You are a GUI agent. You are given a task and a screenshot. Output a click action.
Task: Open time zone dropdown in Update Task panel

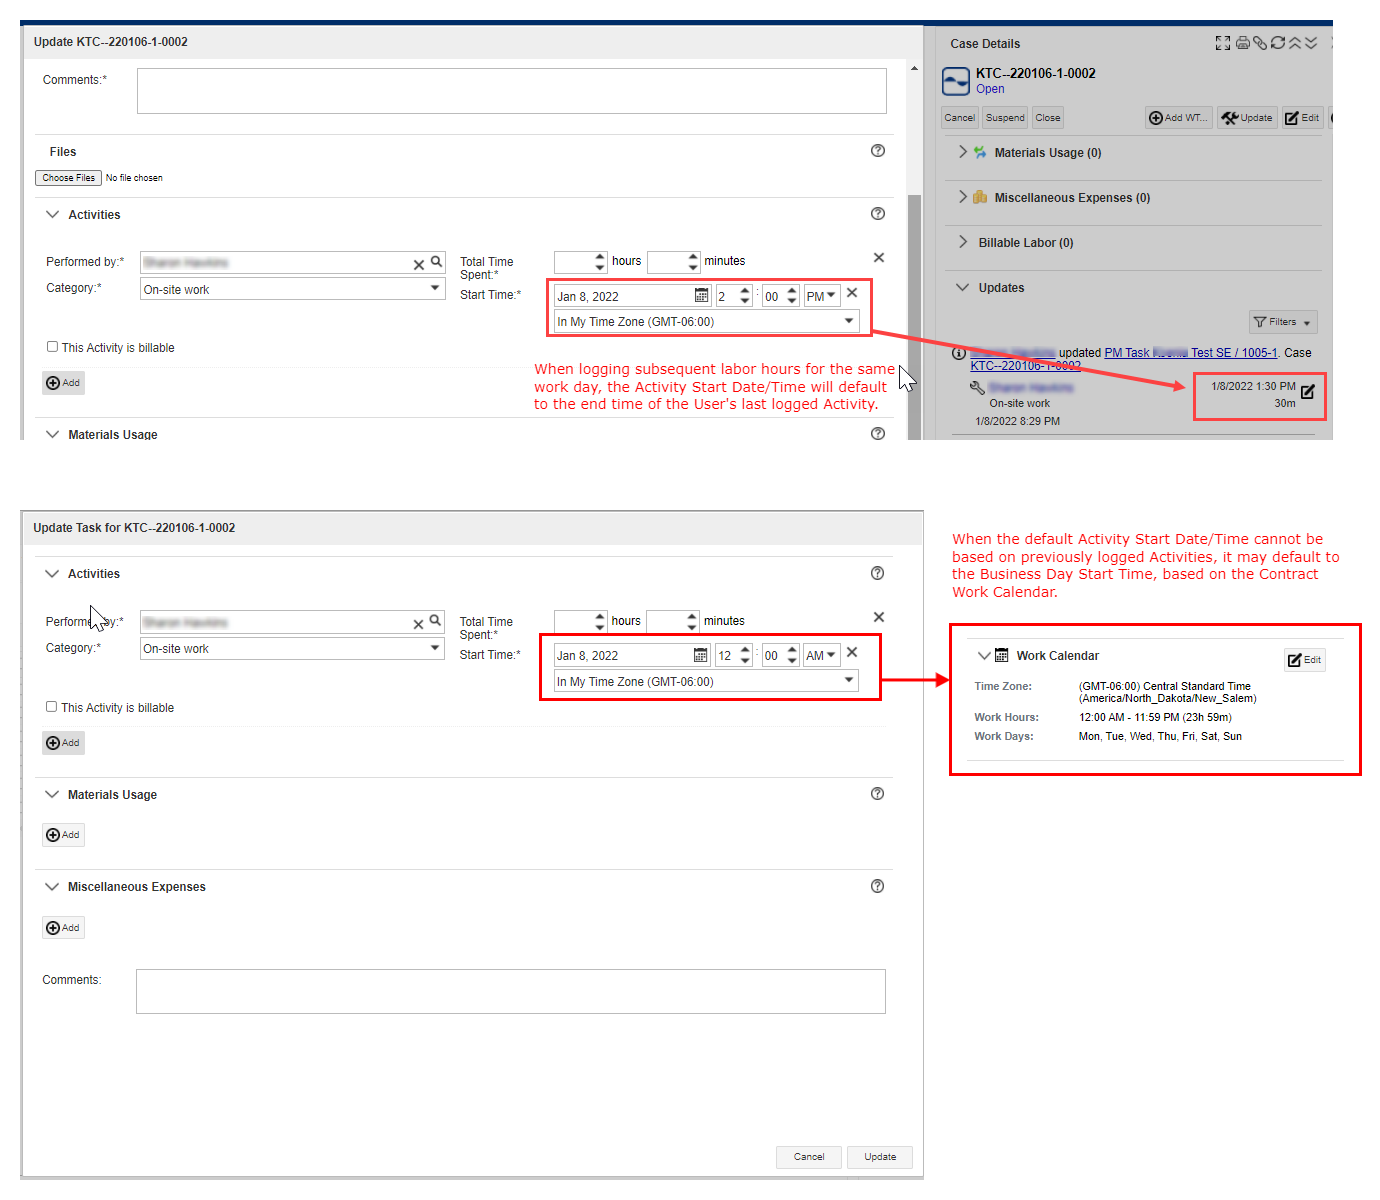click(x=849, y=681)
